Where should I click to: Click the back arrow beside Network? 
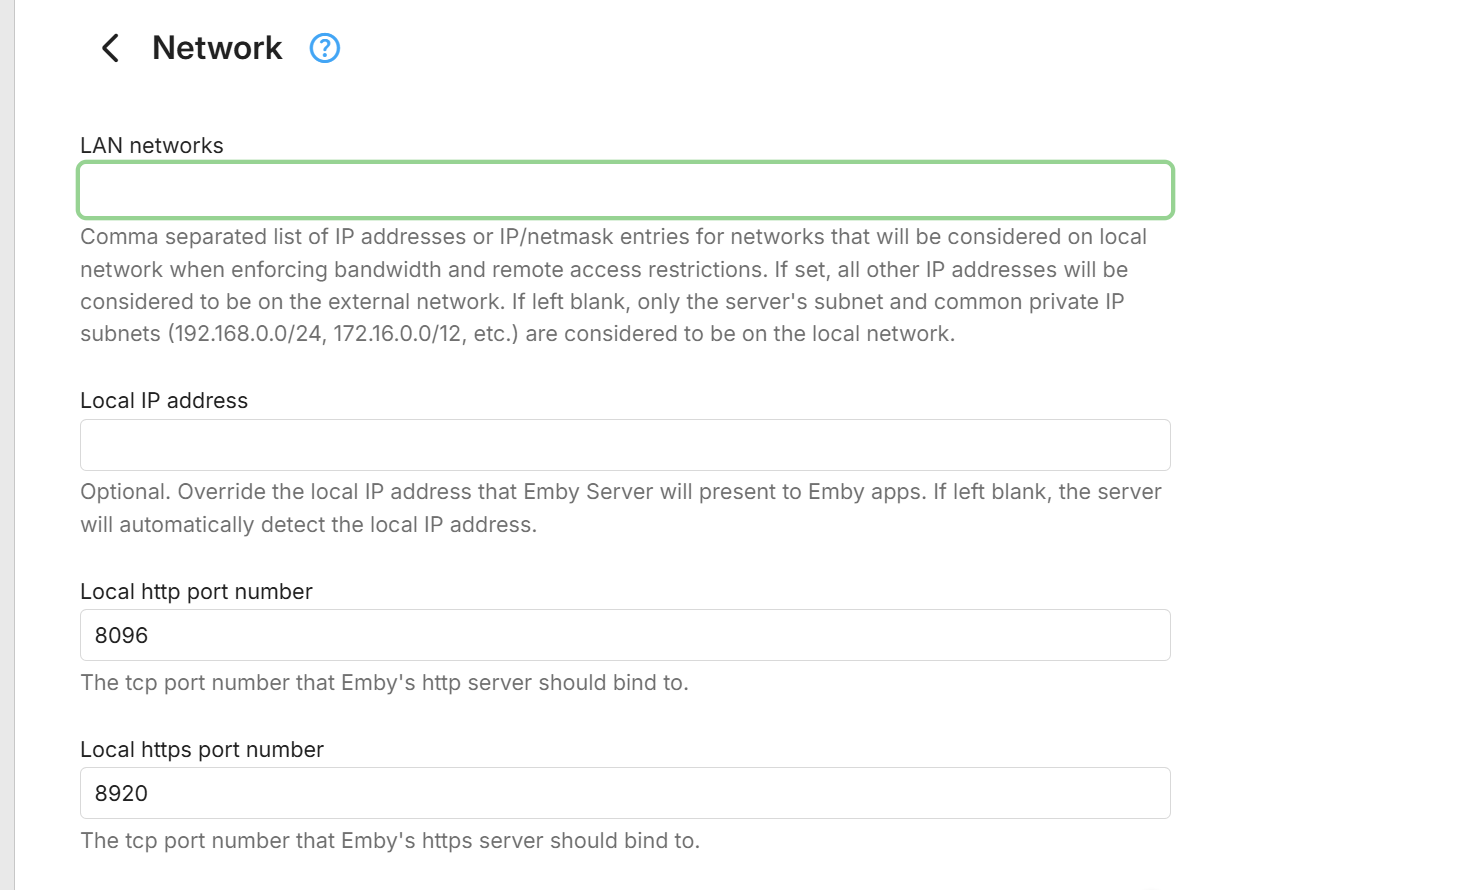coord(110,48)
